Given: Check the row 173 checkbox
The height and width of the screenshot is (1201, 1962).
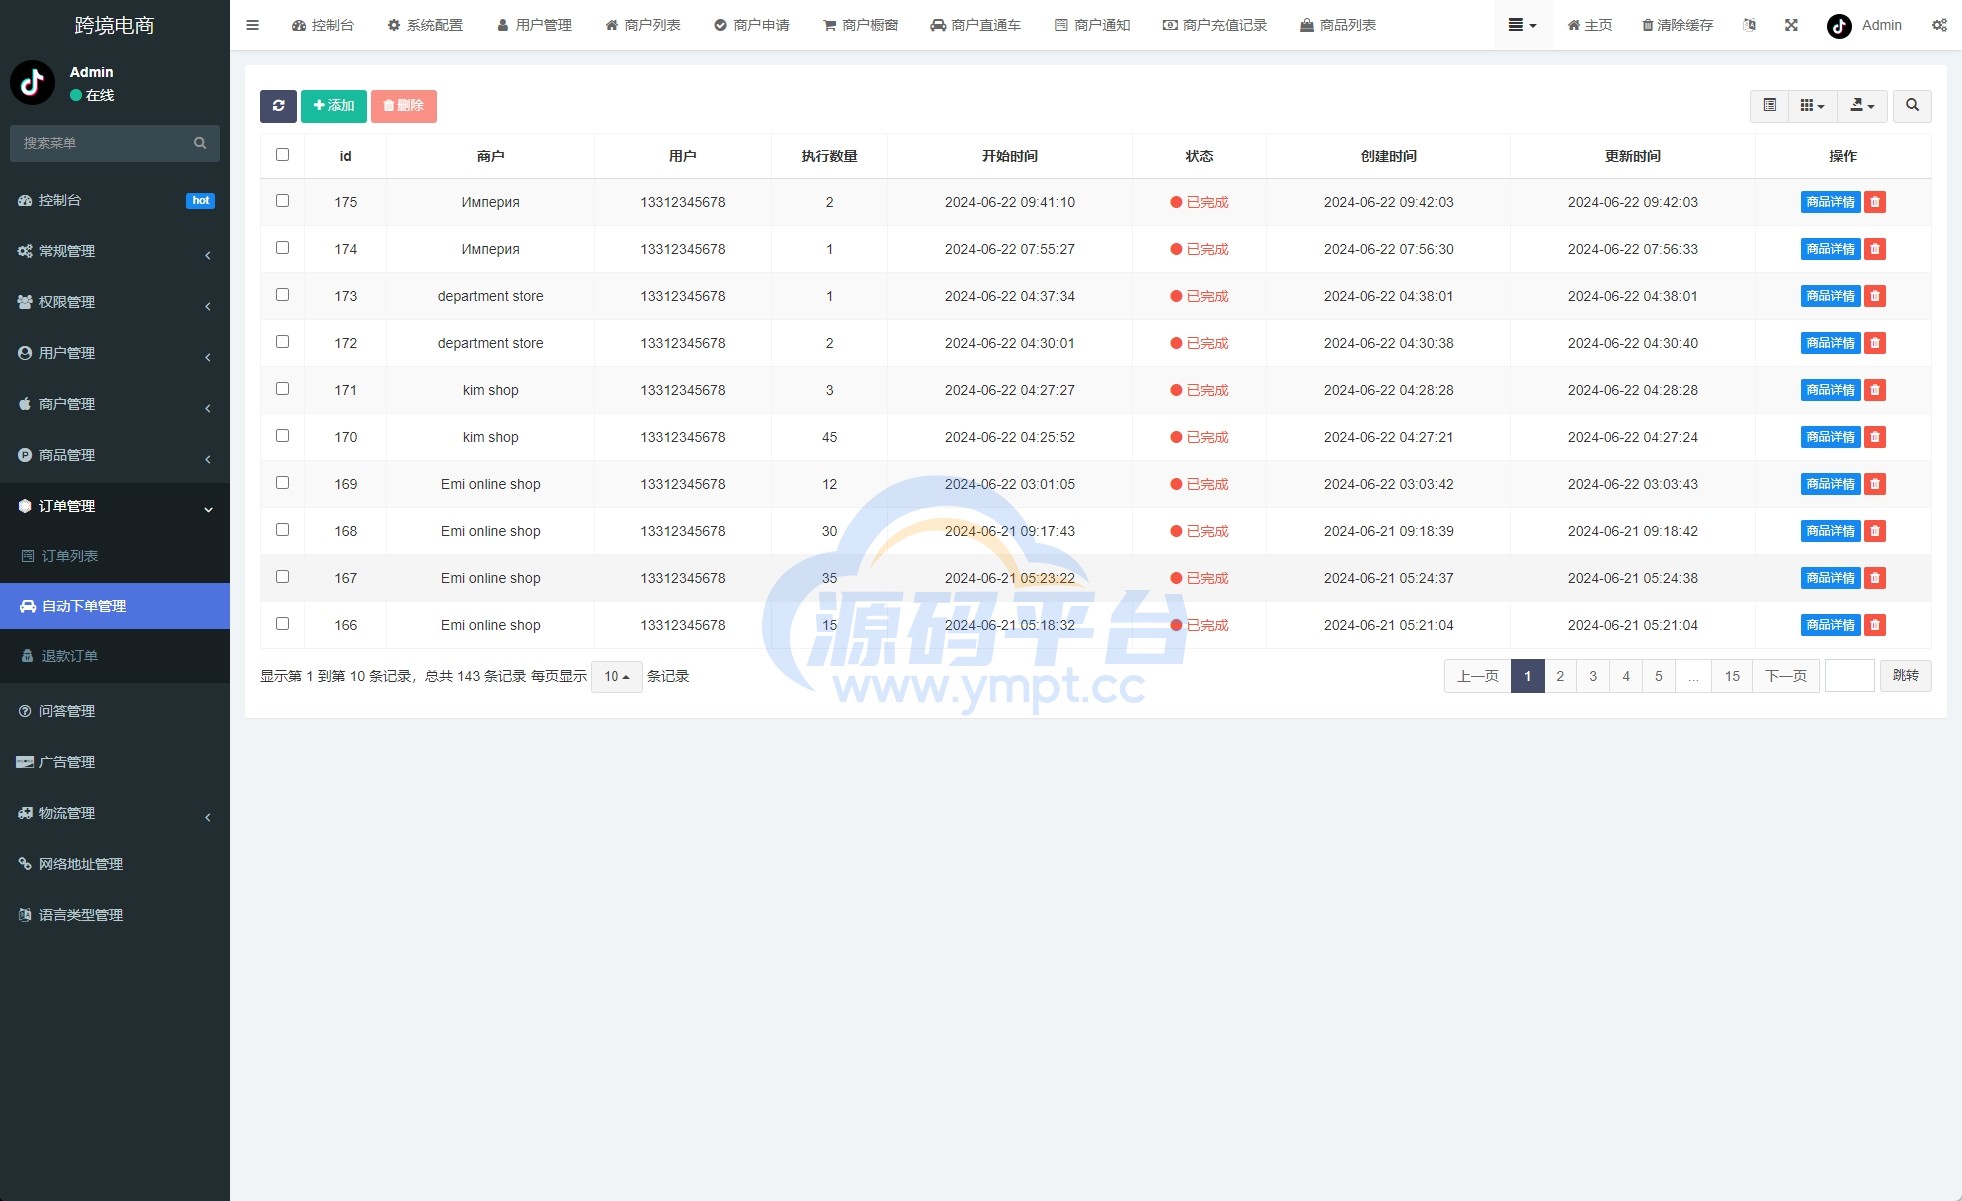Looking at the screenshot, I should point(282,295).
